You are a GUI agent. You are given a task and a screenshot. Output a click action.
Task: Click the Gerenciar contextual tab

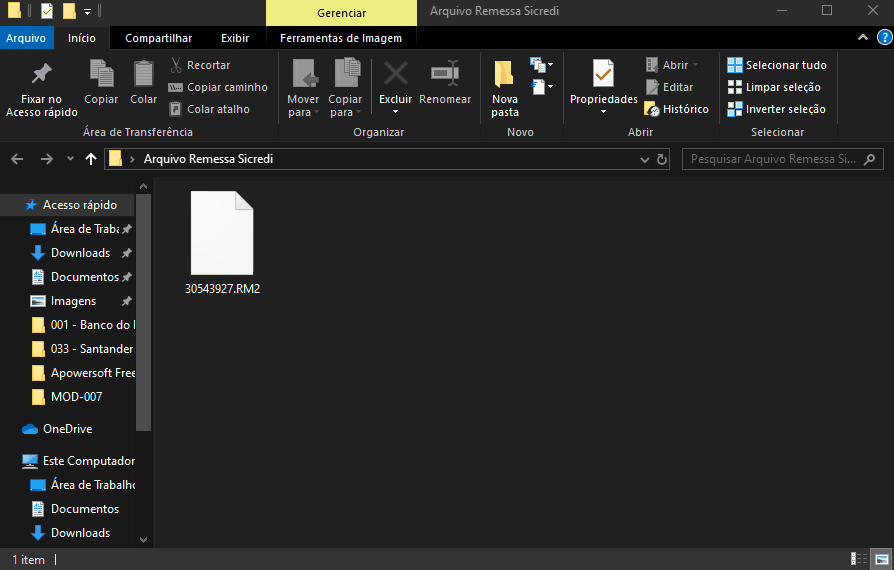pos(342,13)
